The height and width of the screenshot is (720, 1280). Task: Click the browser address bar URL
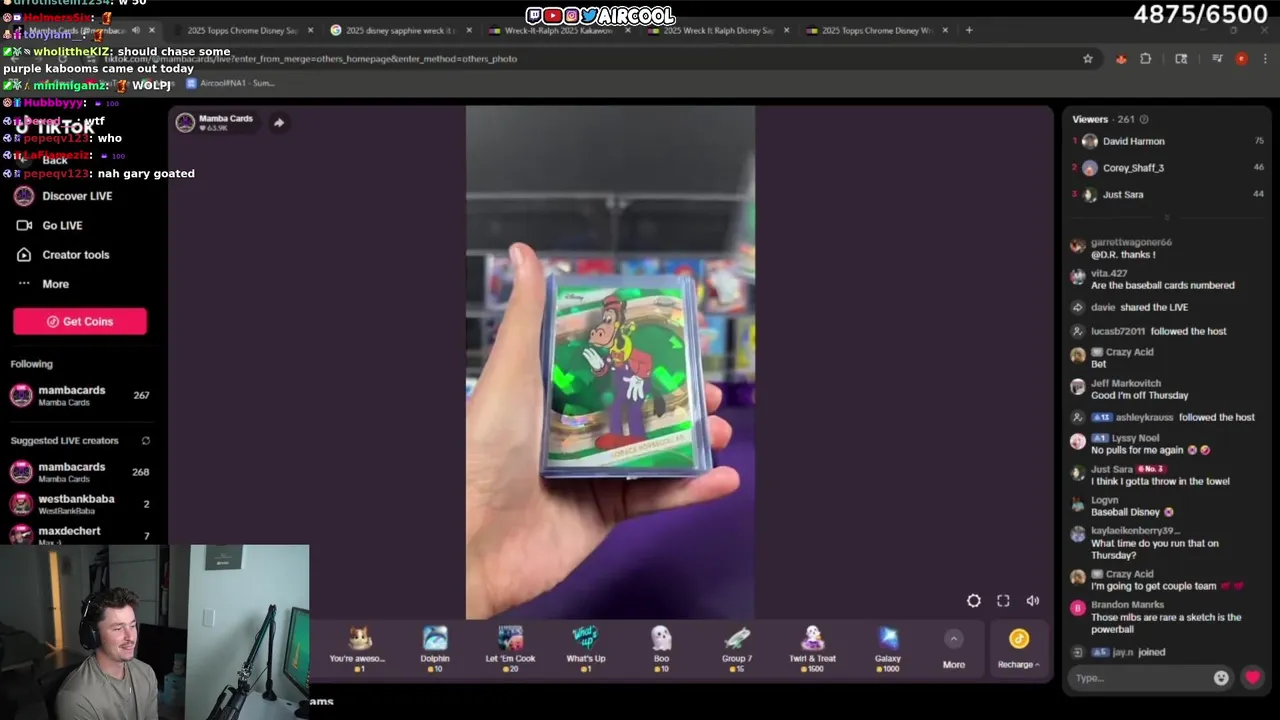(x=310, y=59)
